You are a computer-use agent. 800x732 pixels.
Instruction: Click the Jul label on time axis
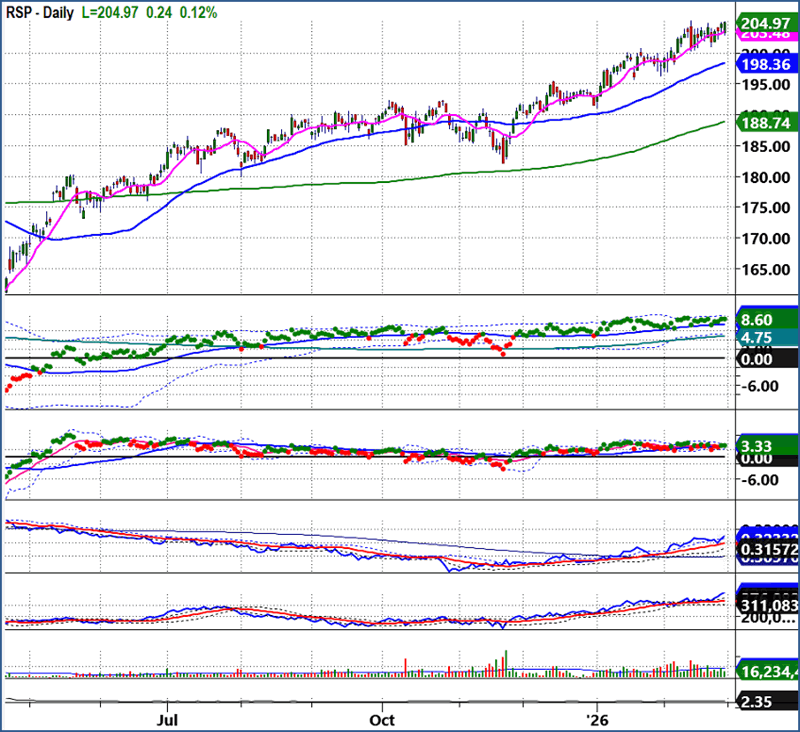(x=167, y=718)
